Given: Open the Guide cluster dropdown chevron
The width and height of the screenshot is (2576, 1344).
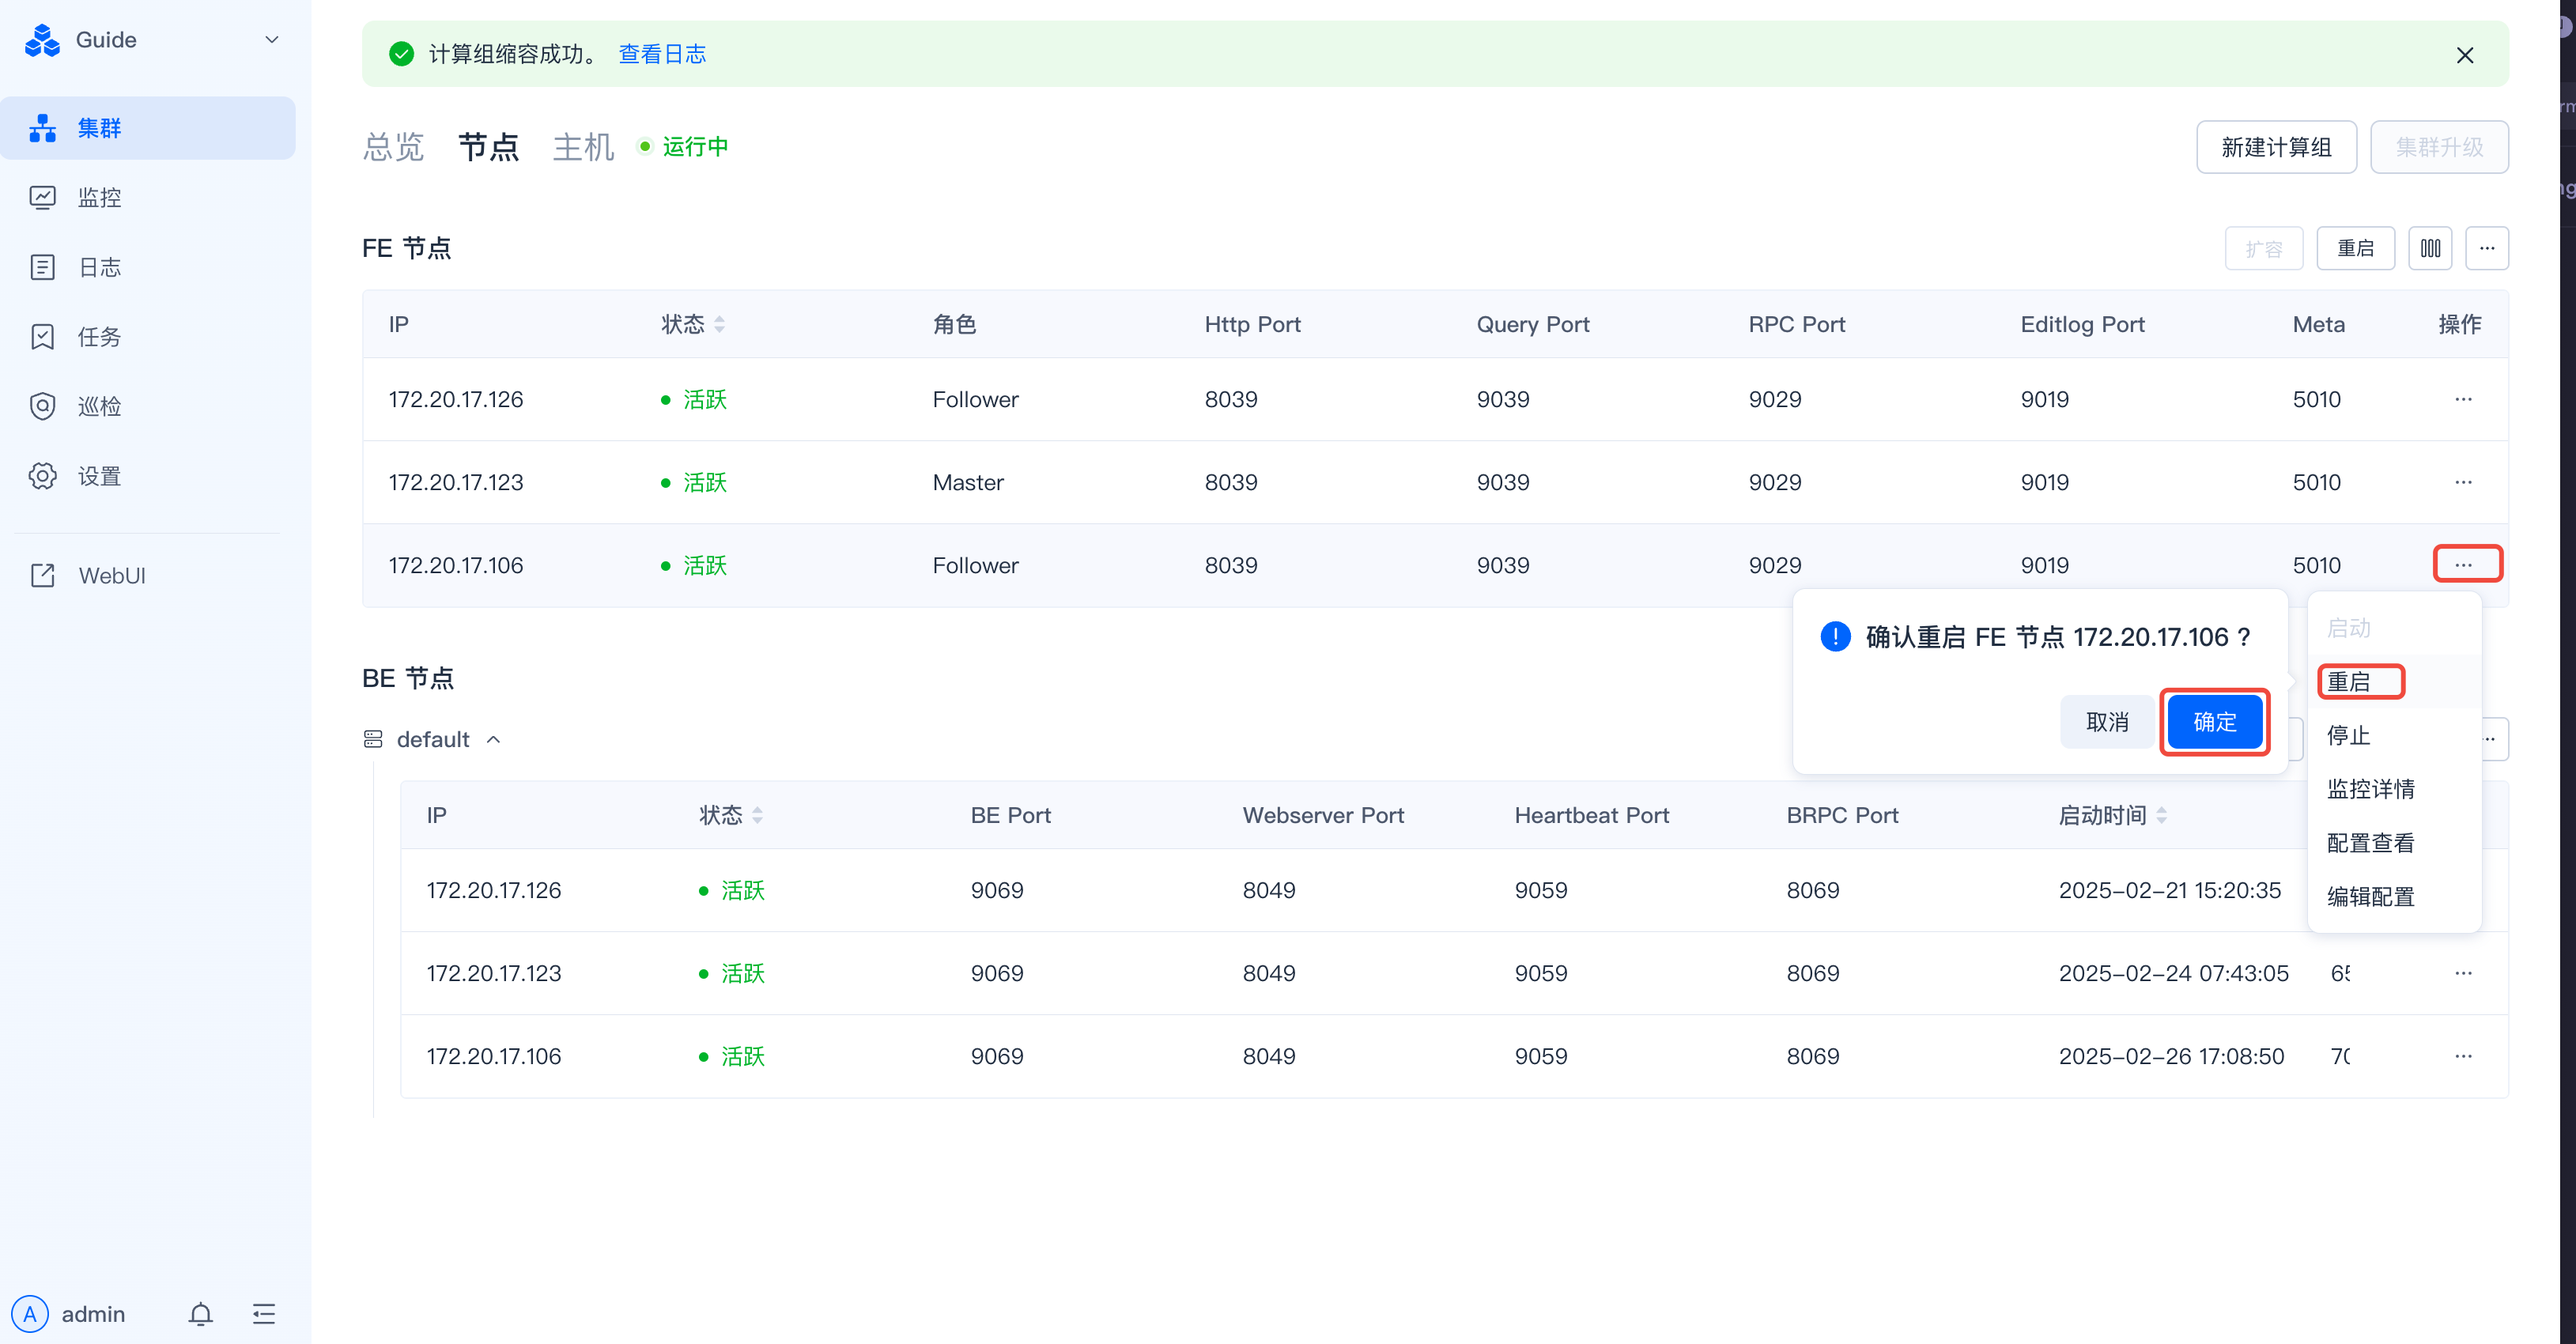Looking at the screenshot, I should coord(271,40).
